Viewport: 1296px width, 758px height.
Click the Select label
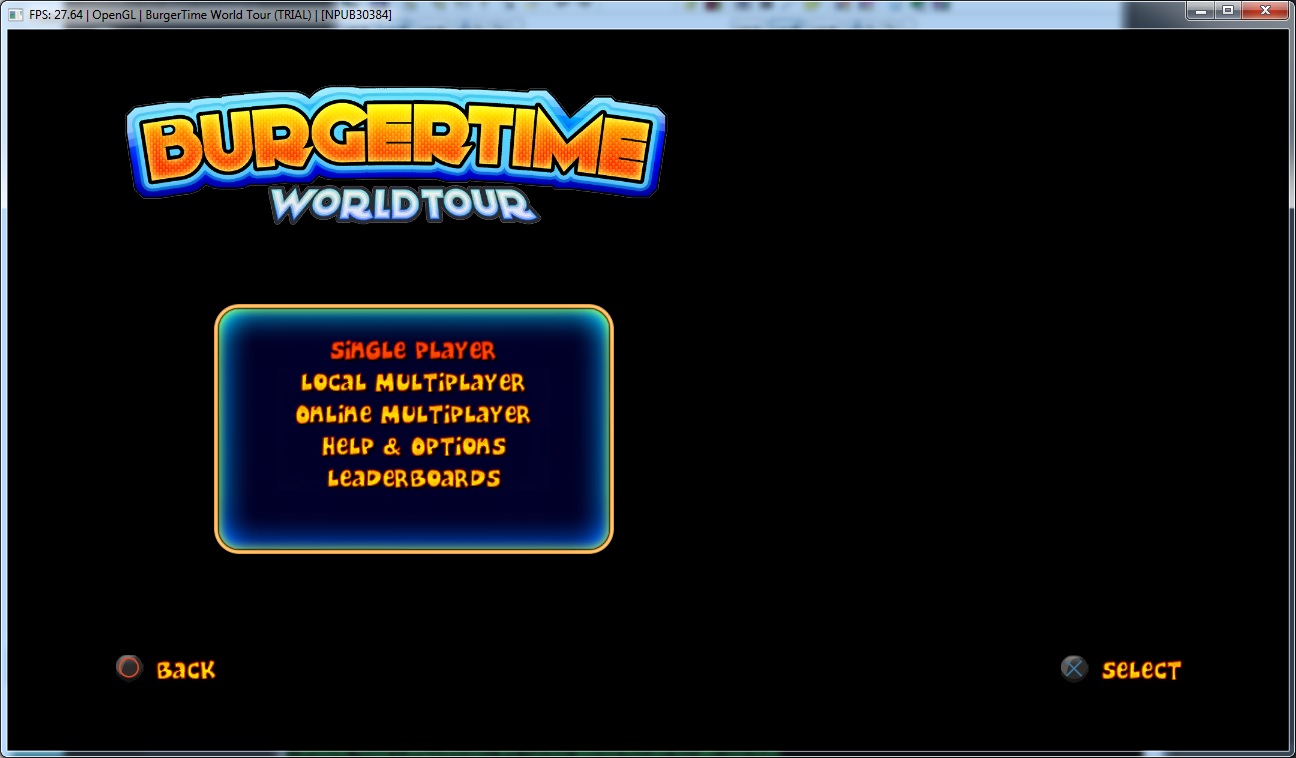(x=1141, y=670)
